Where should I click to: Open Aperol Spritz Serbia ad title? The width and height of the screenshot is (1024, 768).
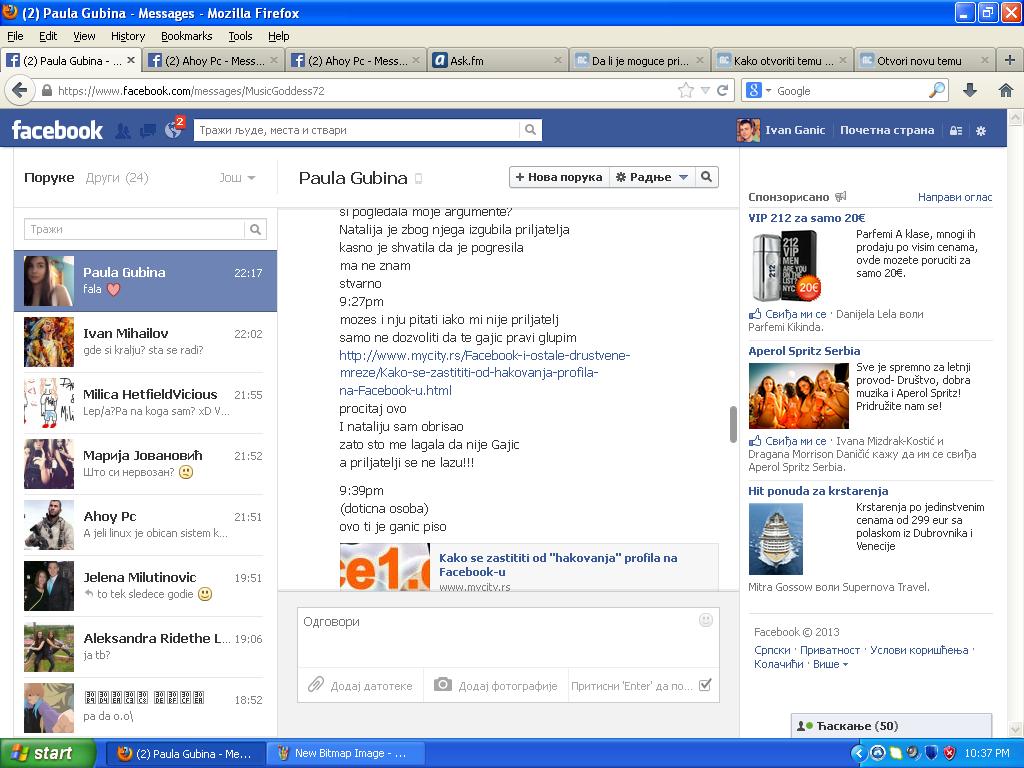coord(804,351)
